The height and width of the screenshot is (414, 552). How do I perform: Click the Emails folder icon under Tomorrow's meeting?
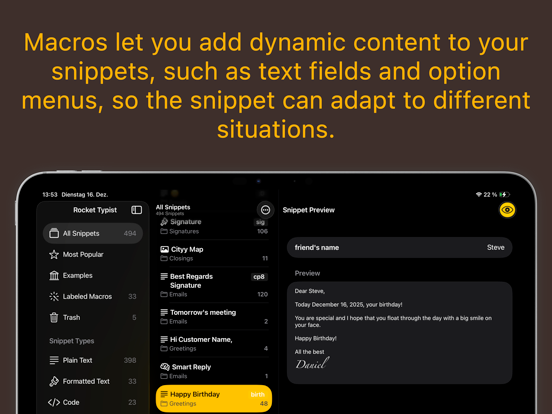click(x=164, y=321)
